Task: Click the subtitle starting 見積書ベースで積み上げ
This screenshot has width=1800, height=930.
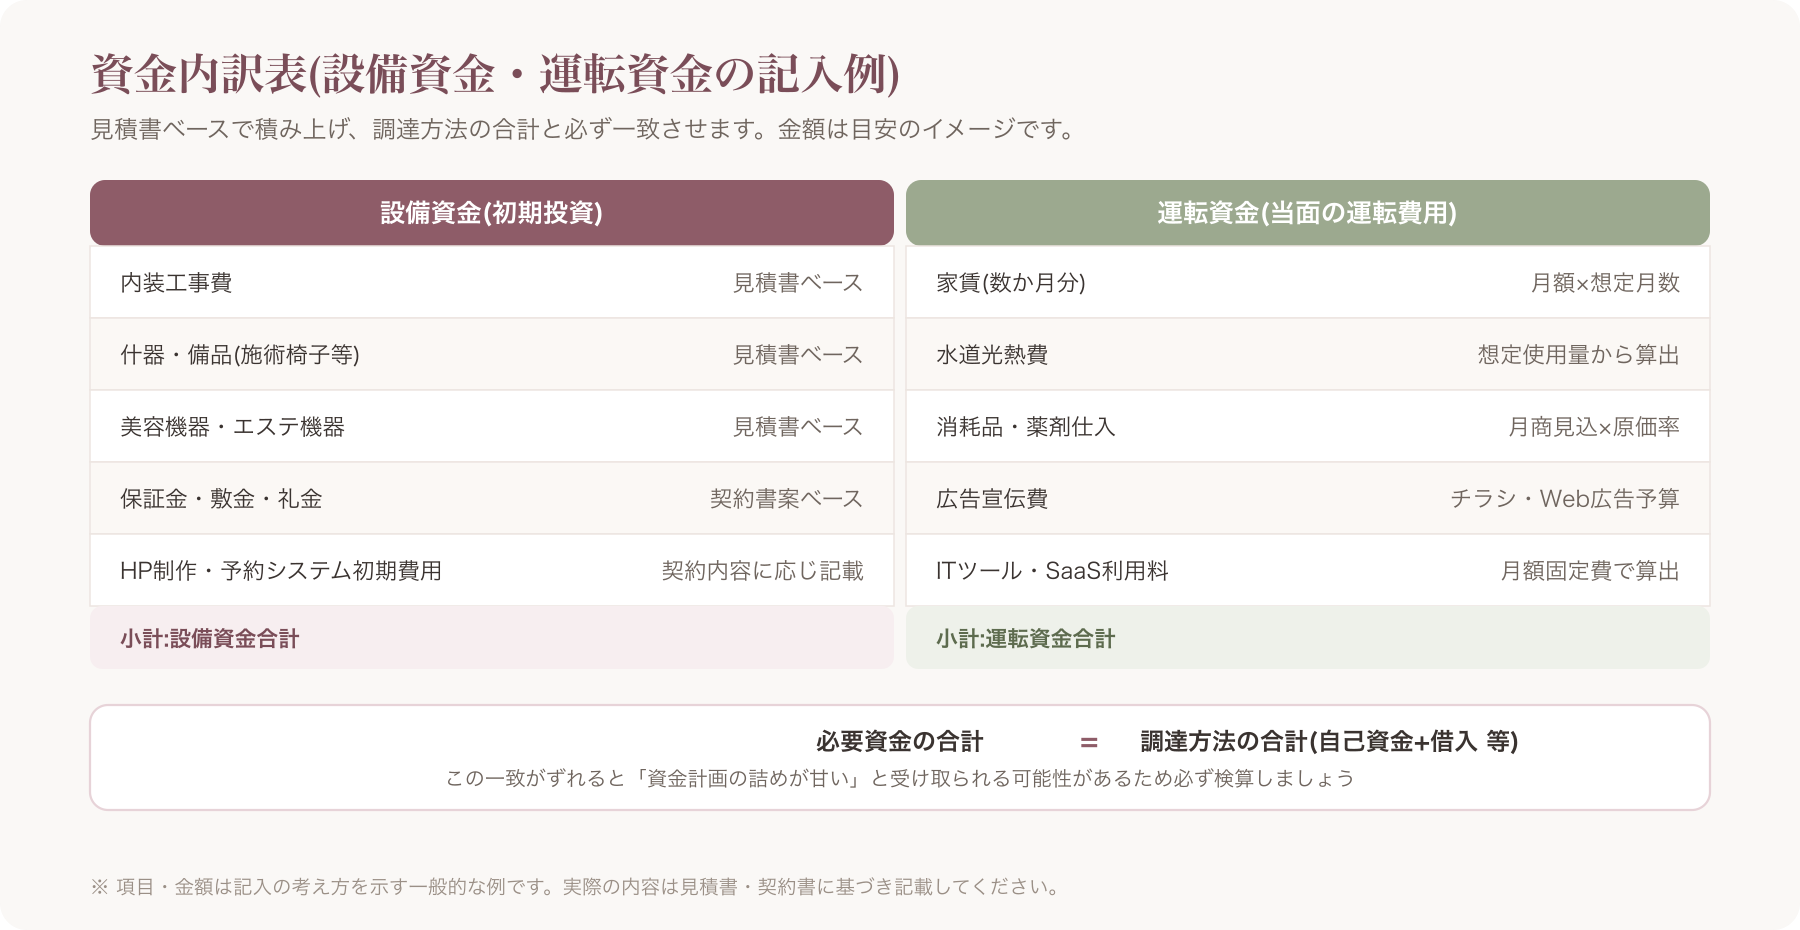Action: [583, 129]
